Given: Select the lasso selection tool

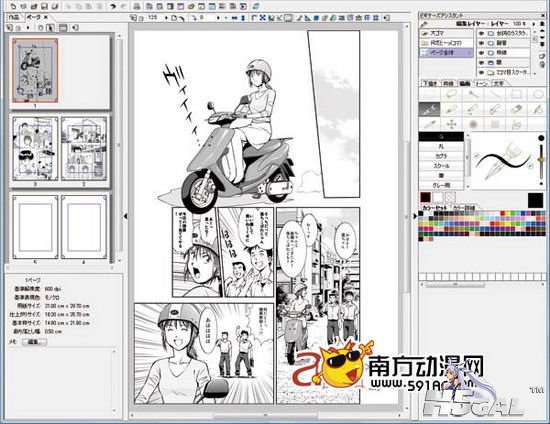Looking at the screenshot, I should coord(451,94).
